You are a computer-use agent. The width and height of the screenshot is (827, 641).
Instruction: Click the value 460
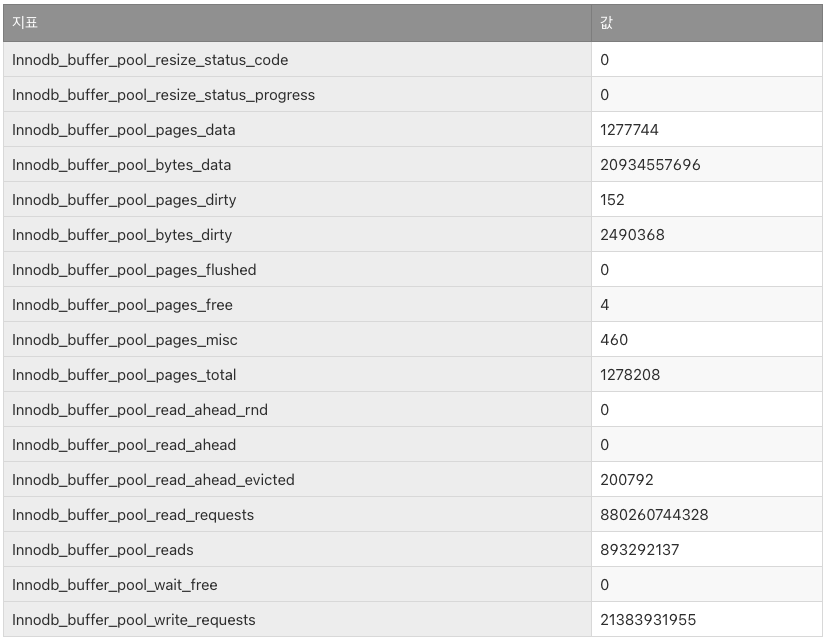pos(614,340)
